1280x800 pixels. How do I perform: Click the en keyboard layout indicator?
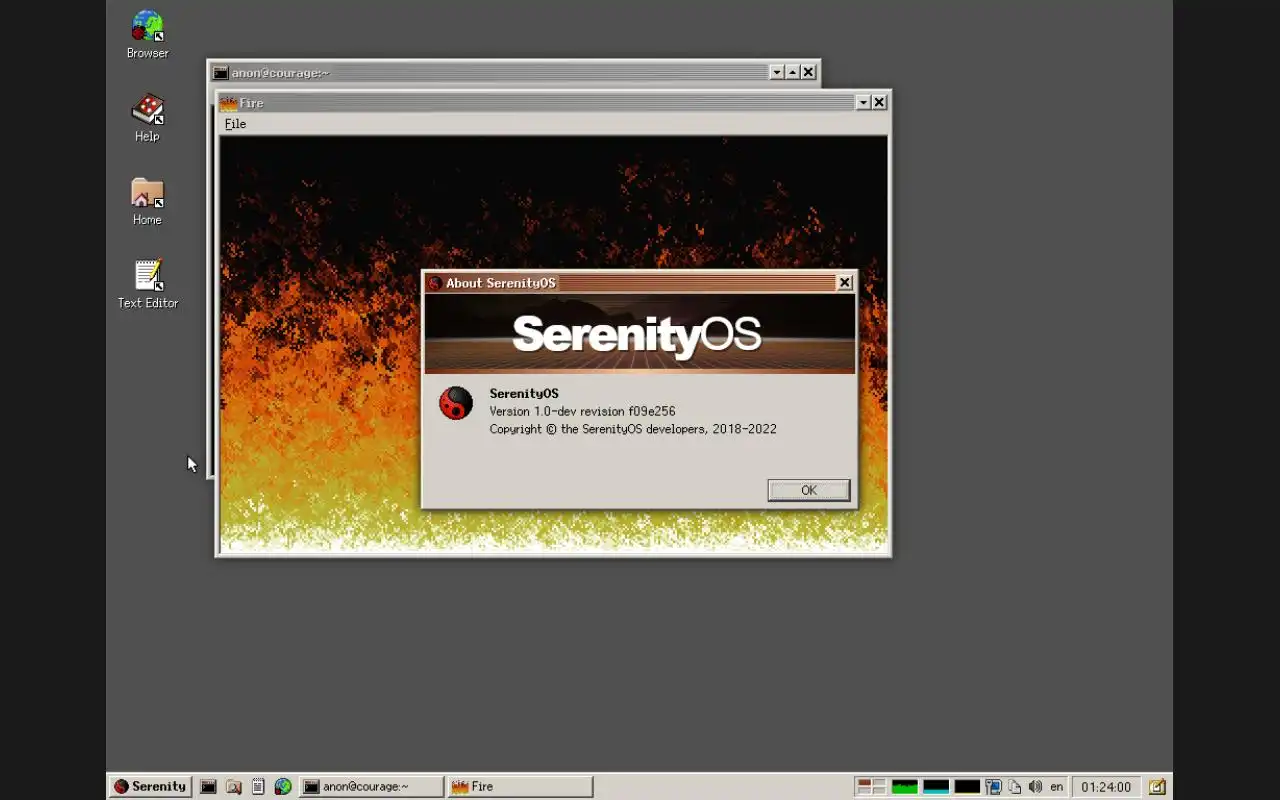[x=1057, y=787]
